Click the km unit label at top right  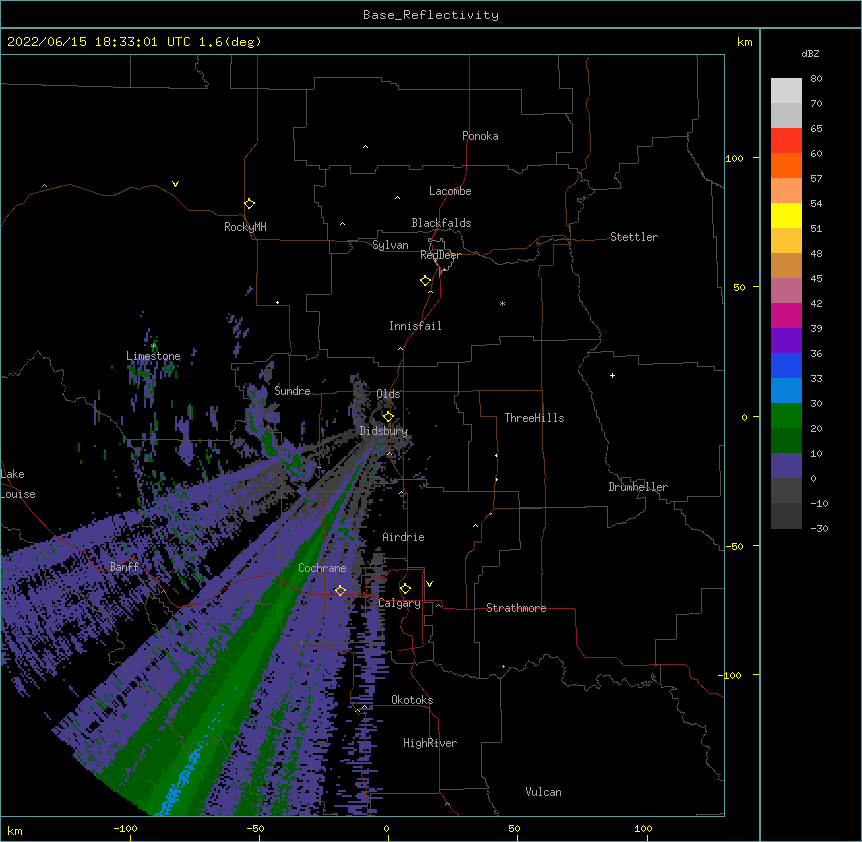(744, 42)
